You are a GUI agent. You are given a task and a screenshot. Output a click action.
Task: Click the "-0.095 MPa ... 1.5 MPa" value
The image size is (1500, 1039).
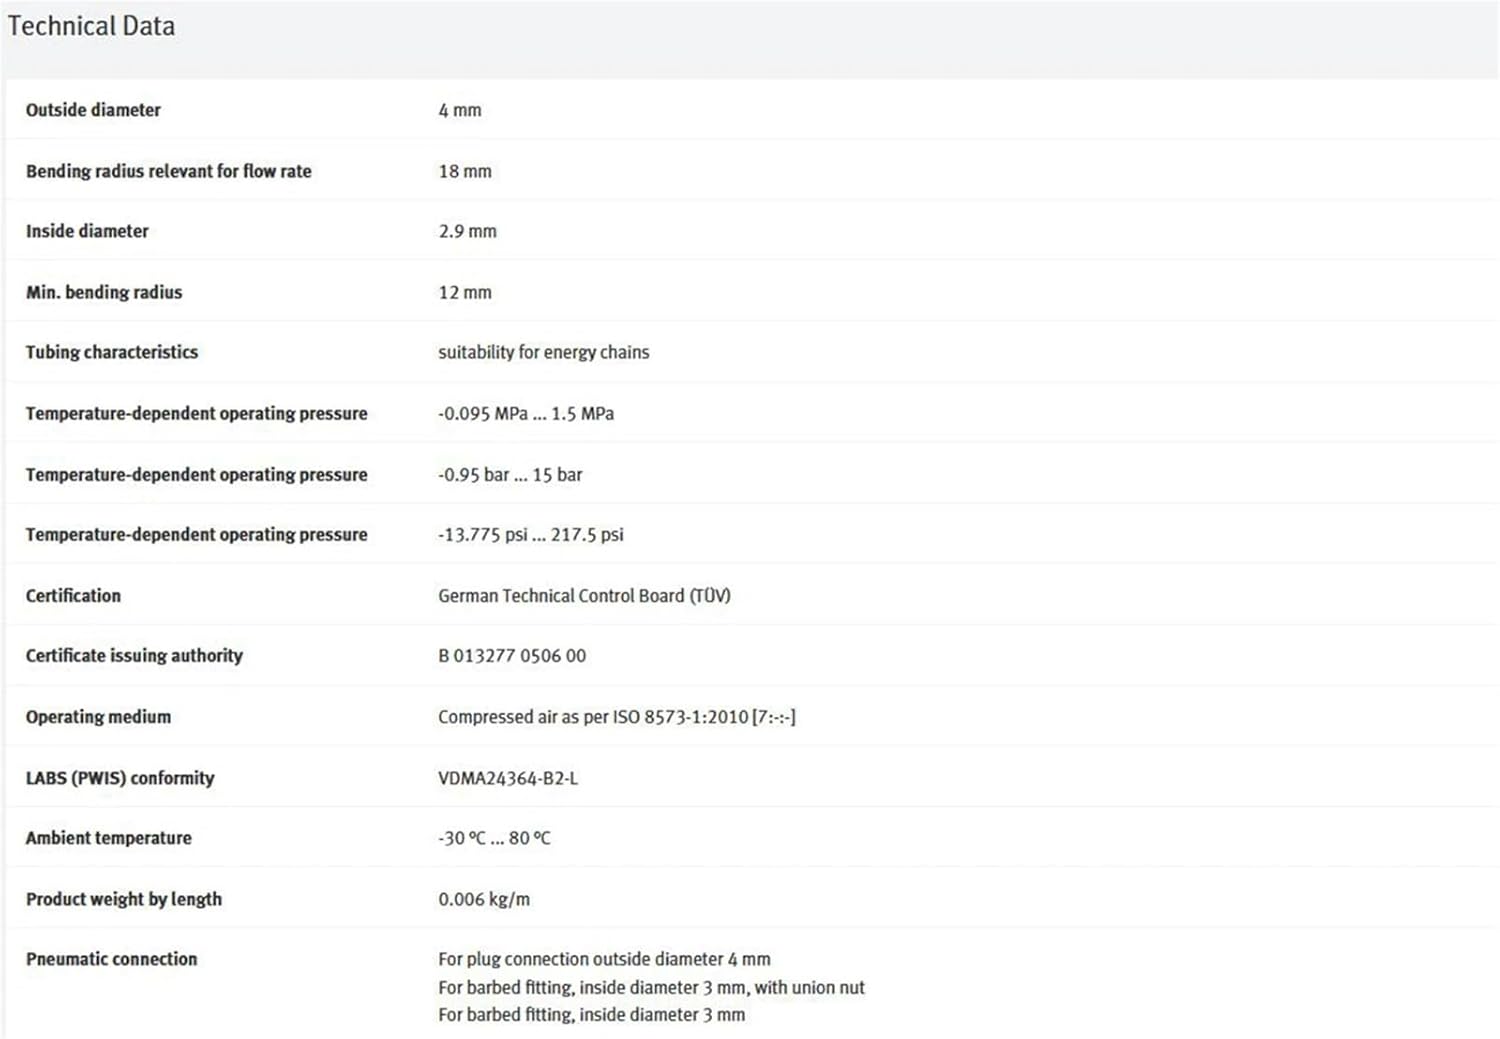tap(526, 413)
